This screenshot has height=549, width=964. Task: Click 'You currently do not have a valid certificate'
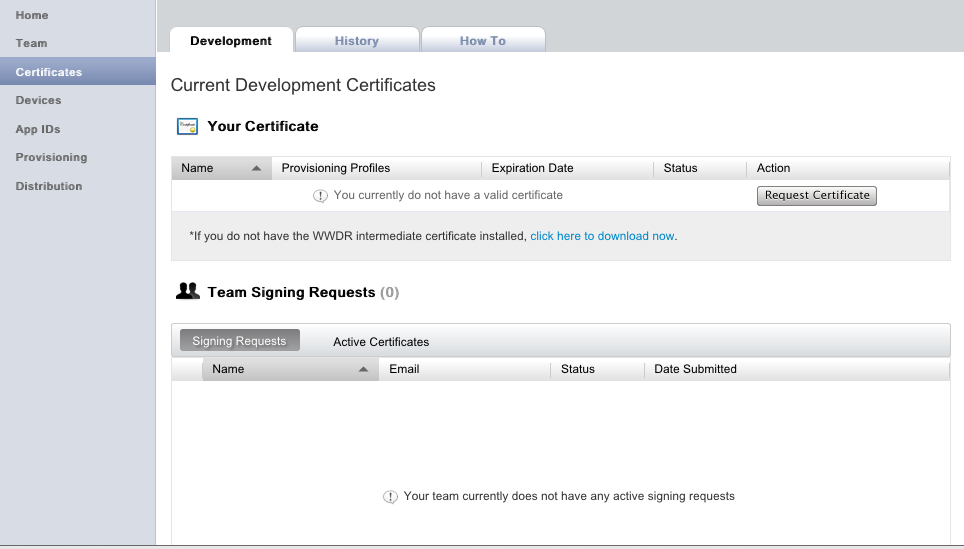(448, 196)
